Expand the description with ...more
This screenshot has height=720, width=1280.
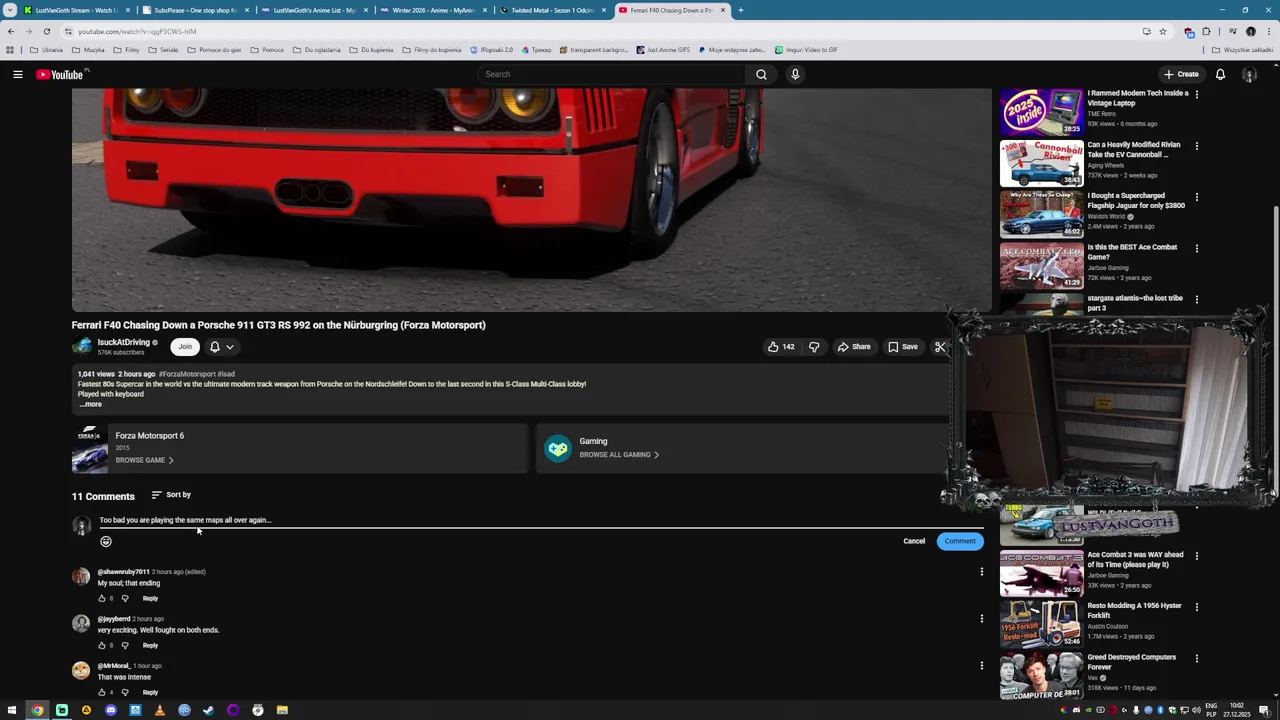click(x=90, y=404)
